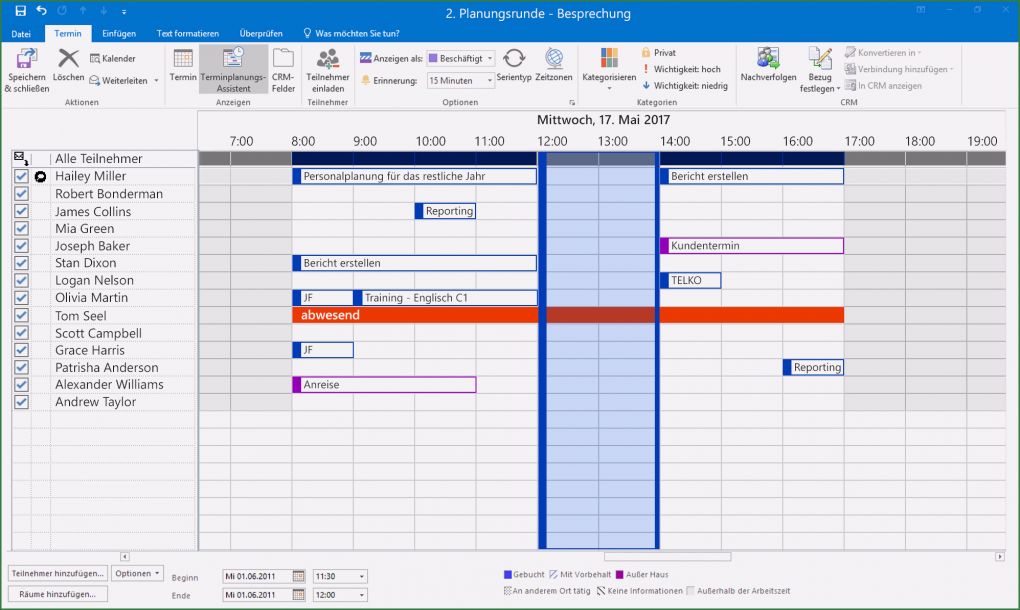Open Kategorisieren
Viewport: 1020px width, 610px height.
(611, 64)
